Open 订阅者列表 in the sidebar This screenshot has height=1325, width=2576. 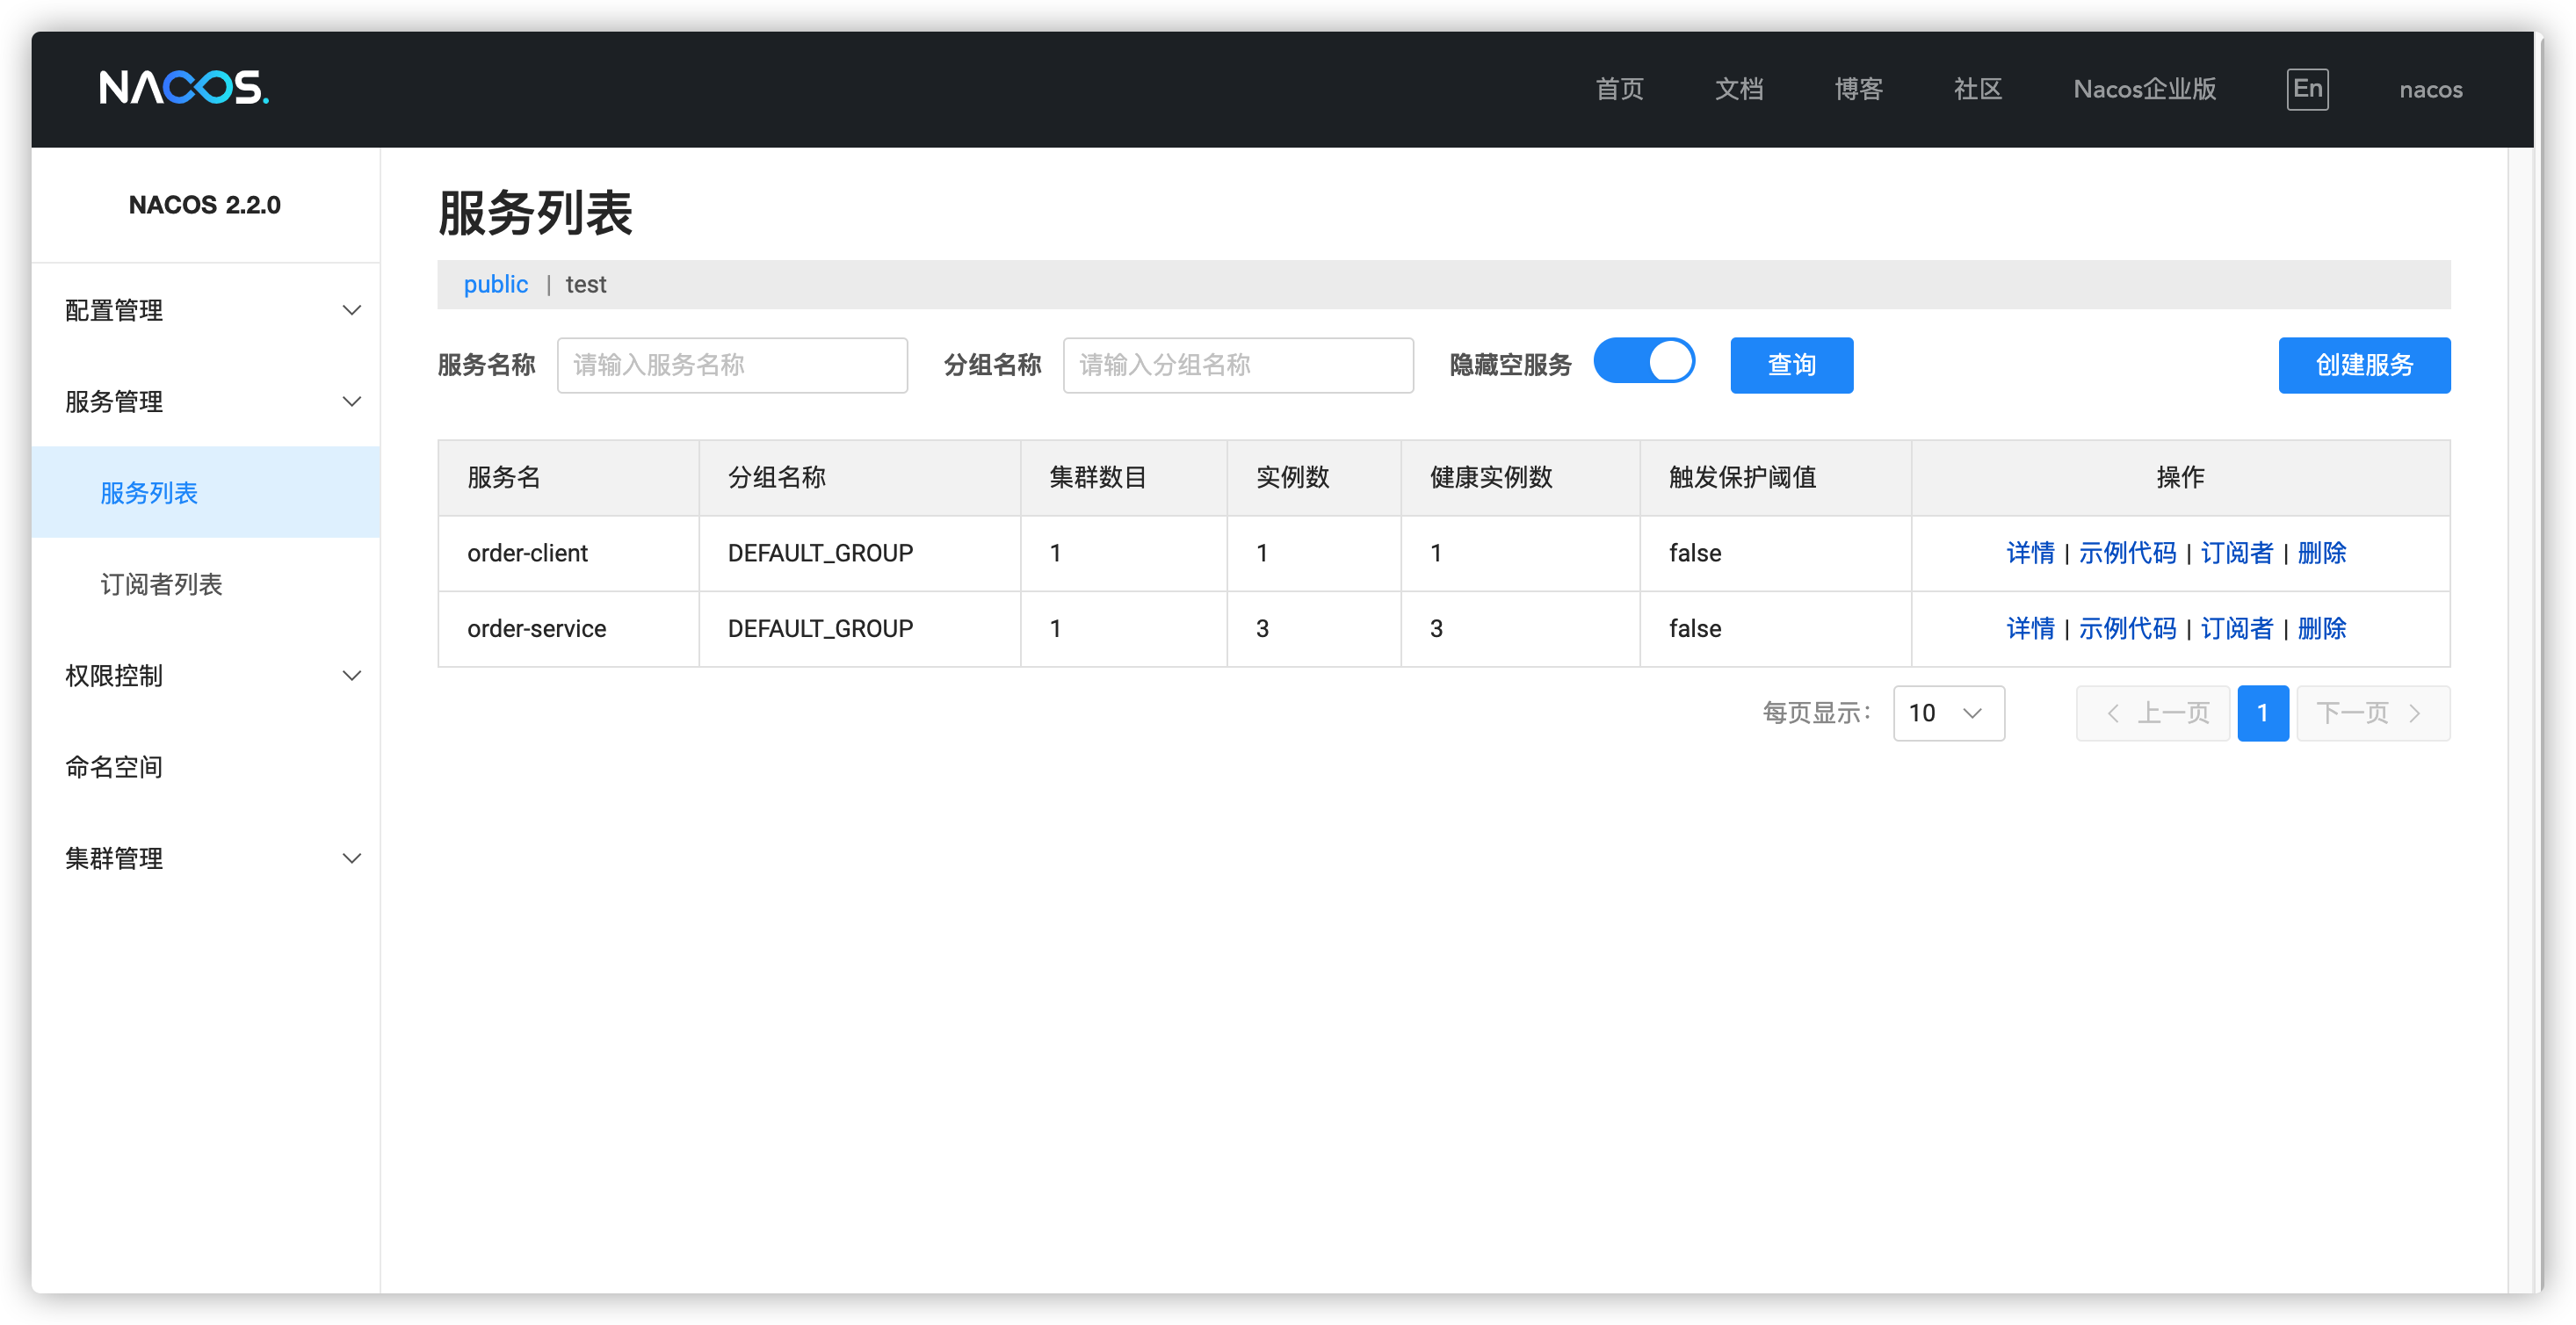161,584
